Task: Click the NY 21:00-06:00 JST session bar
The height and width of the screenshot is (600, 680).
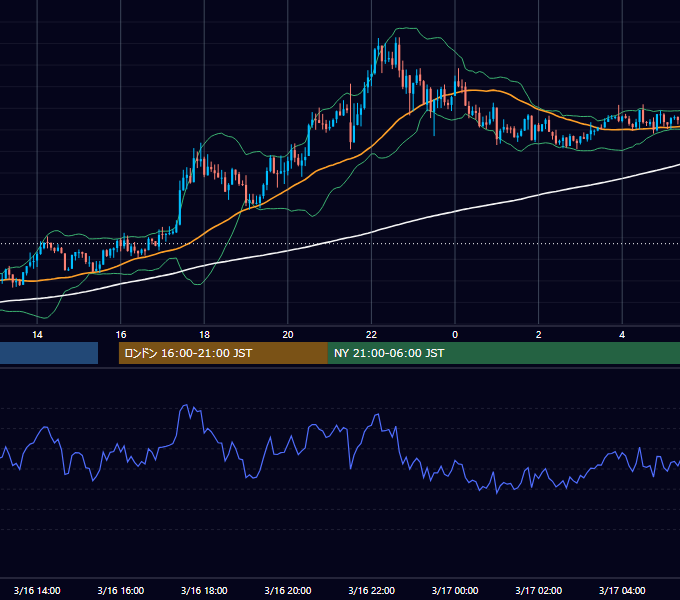Action: pos(503,353)
